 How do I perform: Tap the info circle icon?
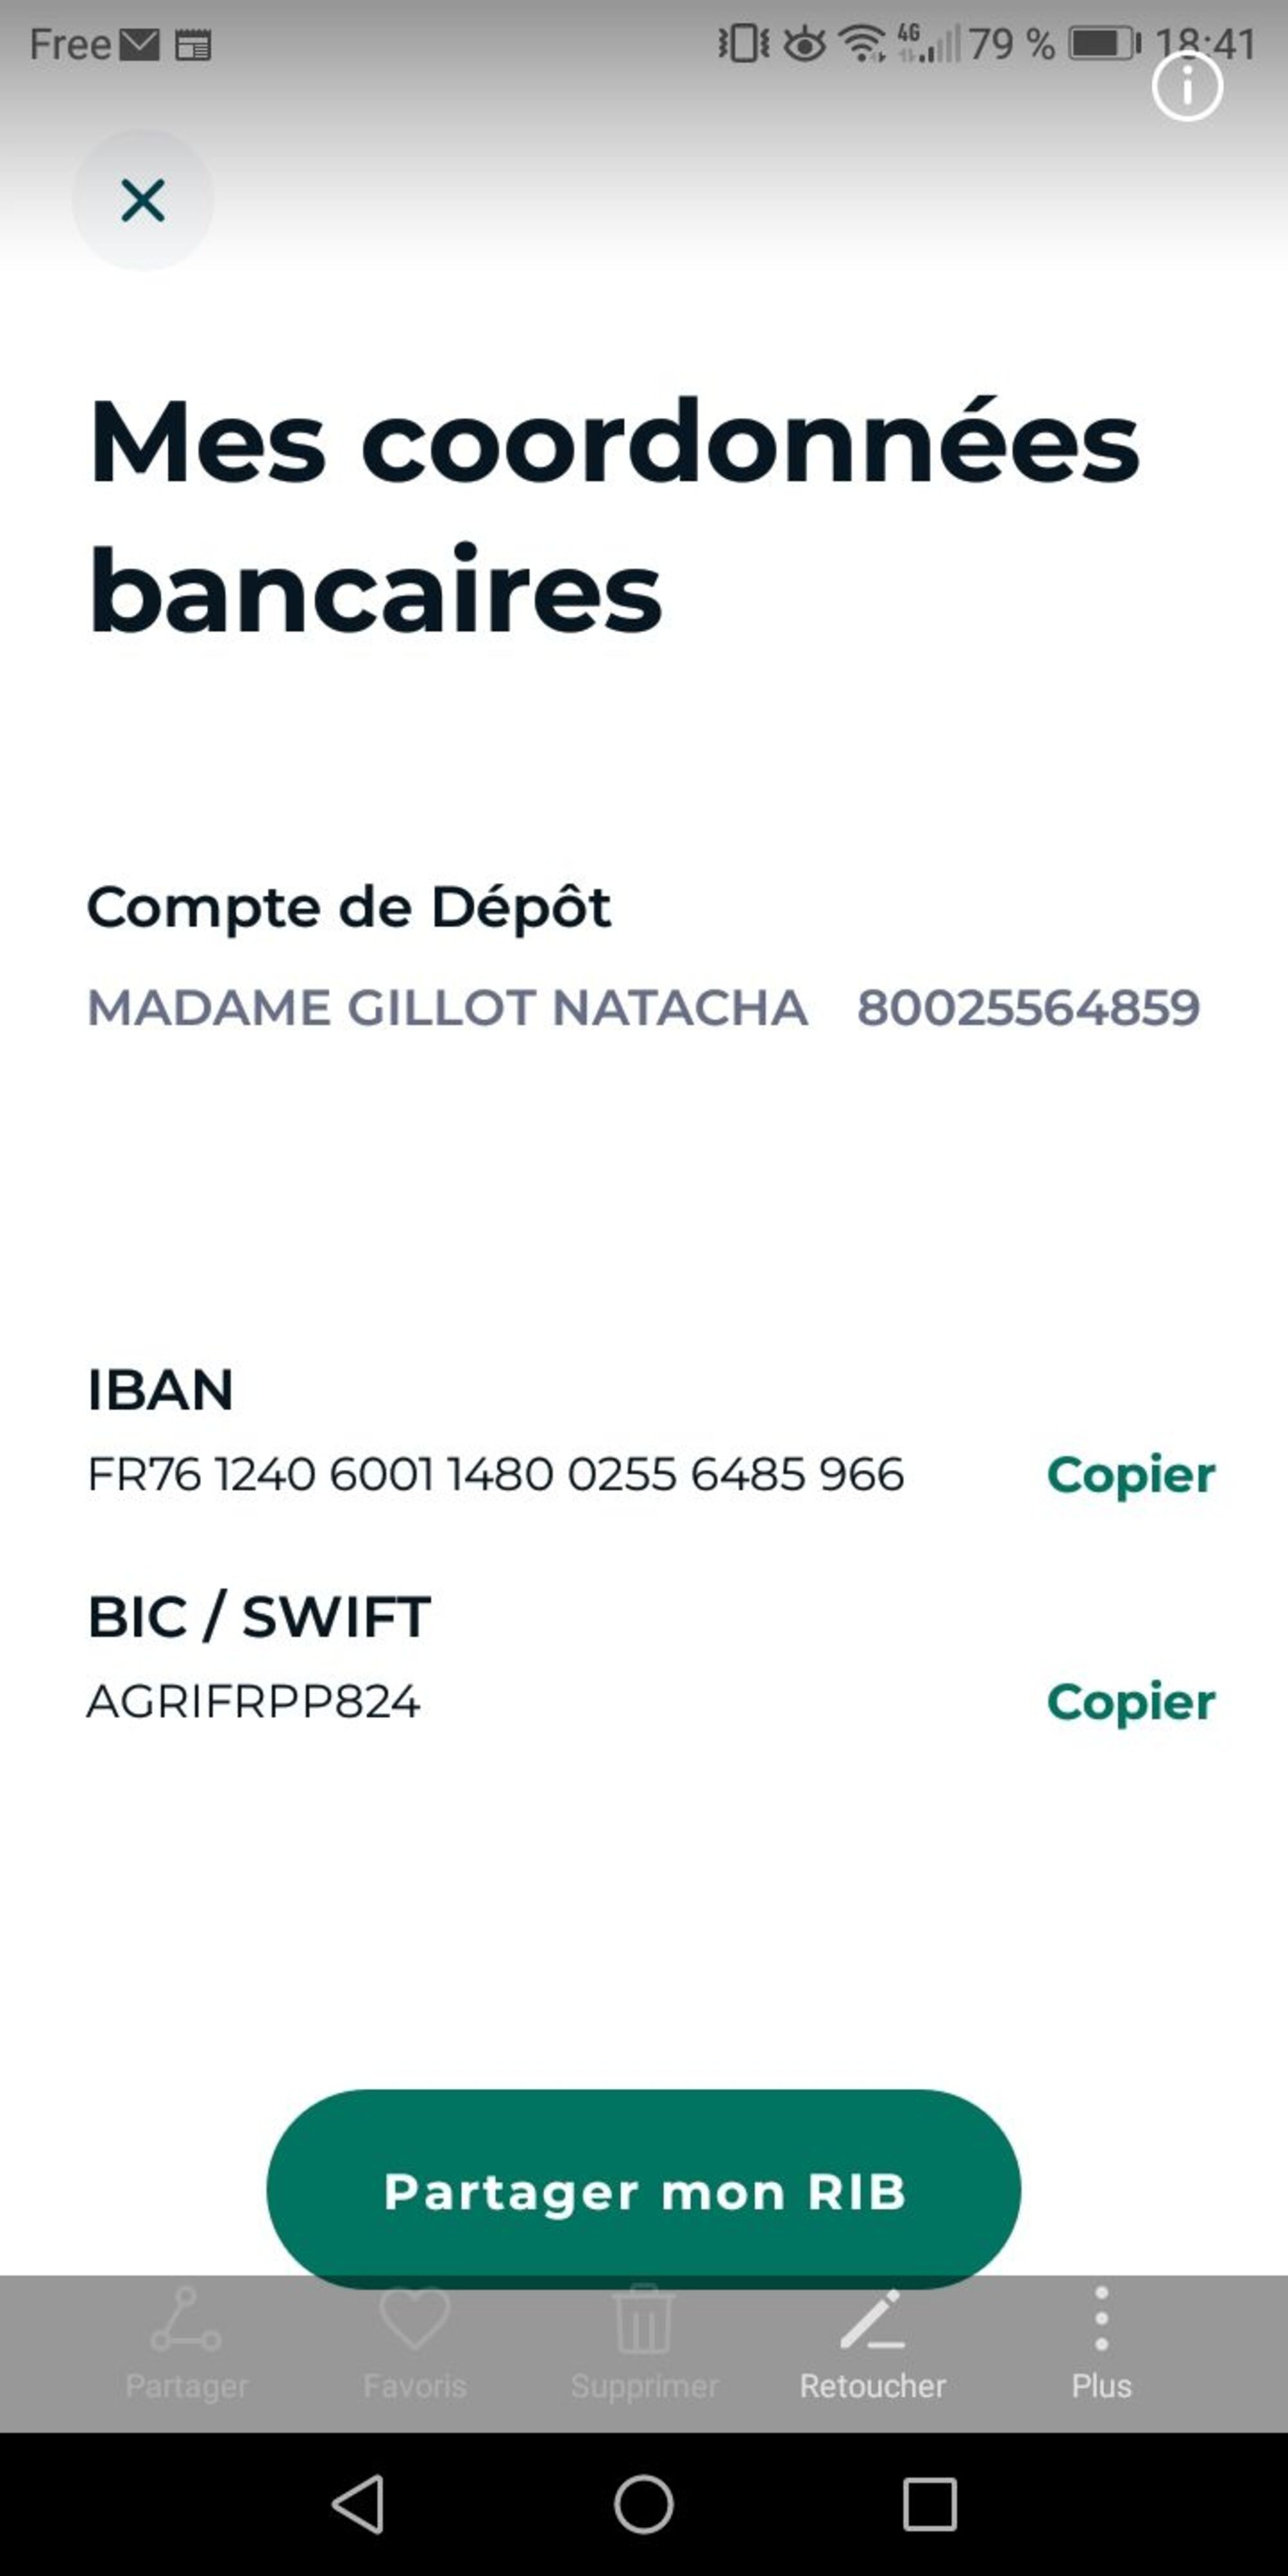1187,87
